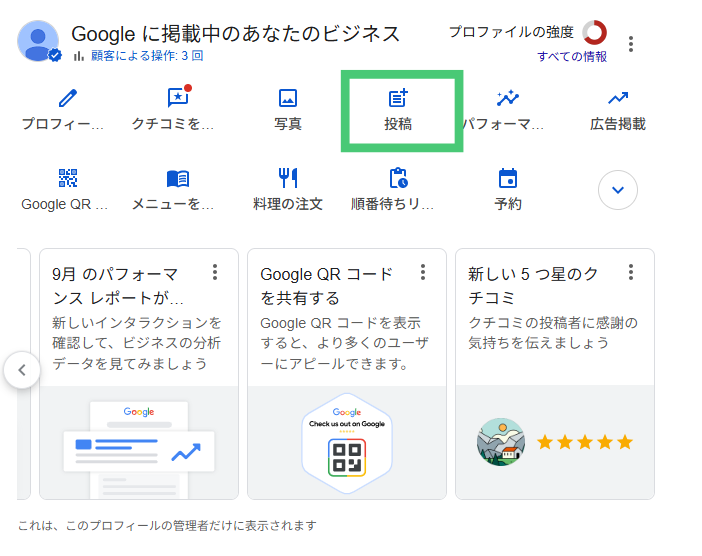Image resolution: width=702 pixels, height=556 pixels.
Task: Open the 予約 booking calendar icon
Action: tap(508, 178)
